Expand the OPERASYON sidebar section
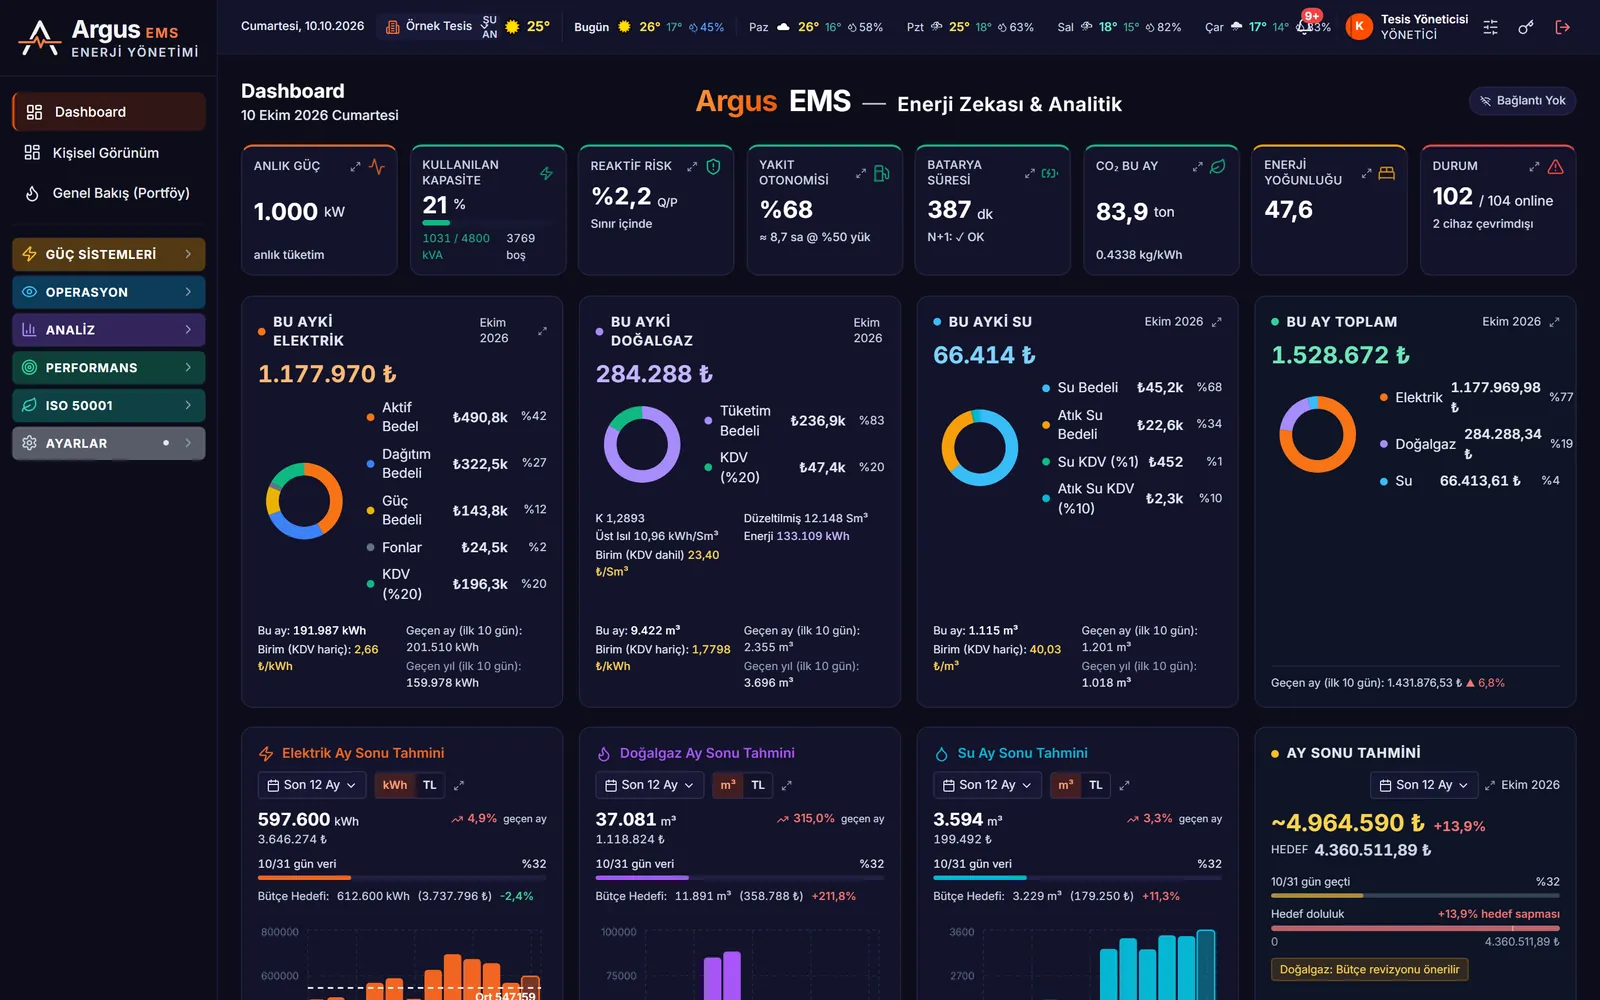Image resolution: width=1600 pixels, height=1000 pixels. pos(109,292)
